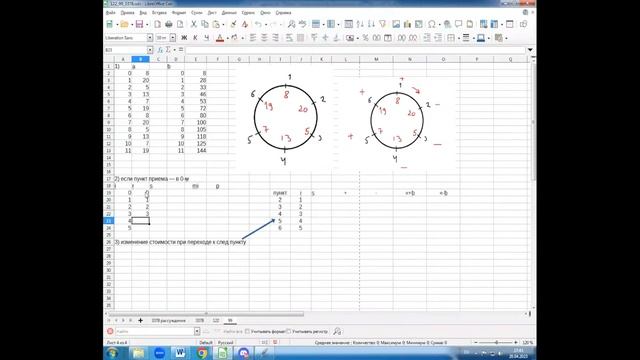This screenshot has height=360, width=640.
Task: Open Find and Replace from find toolbar
Action: 337,331
